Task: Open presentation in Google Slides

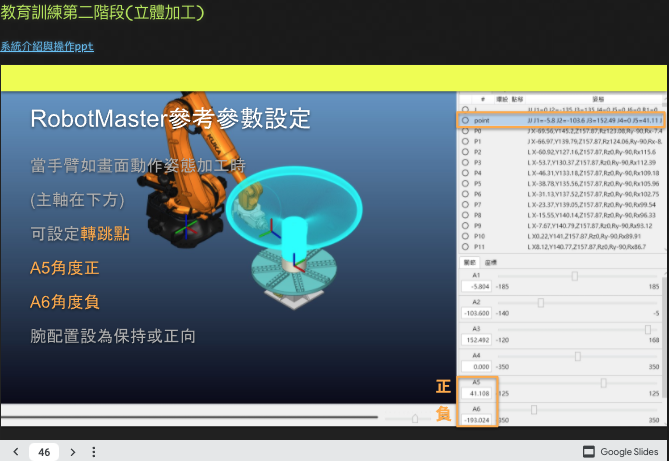Action: (620, 452)
